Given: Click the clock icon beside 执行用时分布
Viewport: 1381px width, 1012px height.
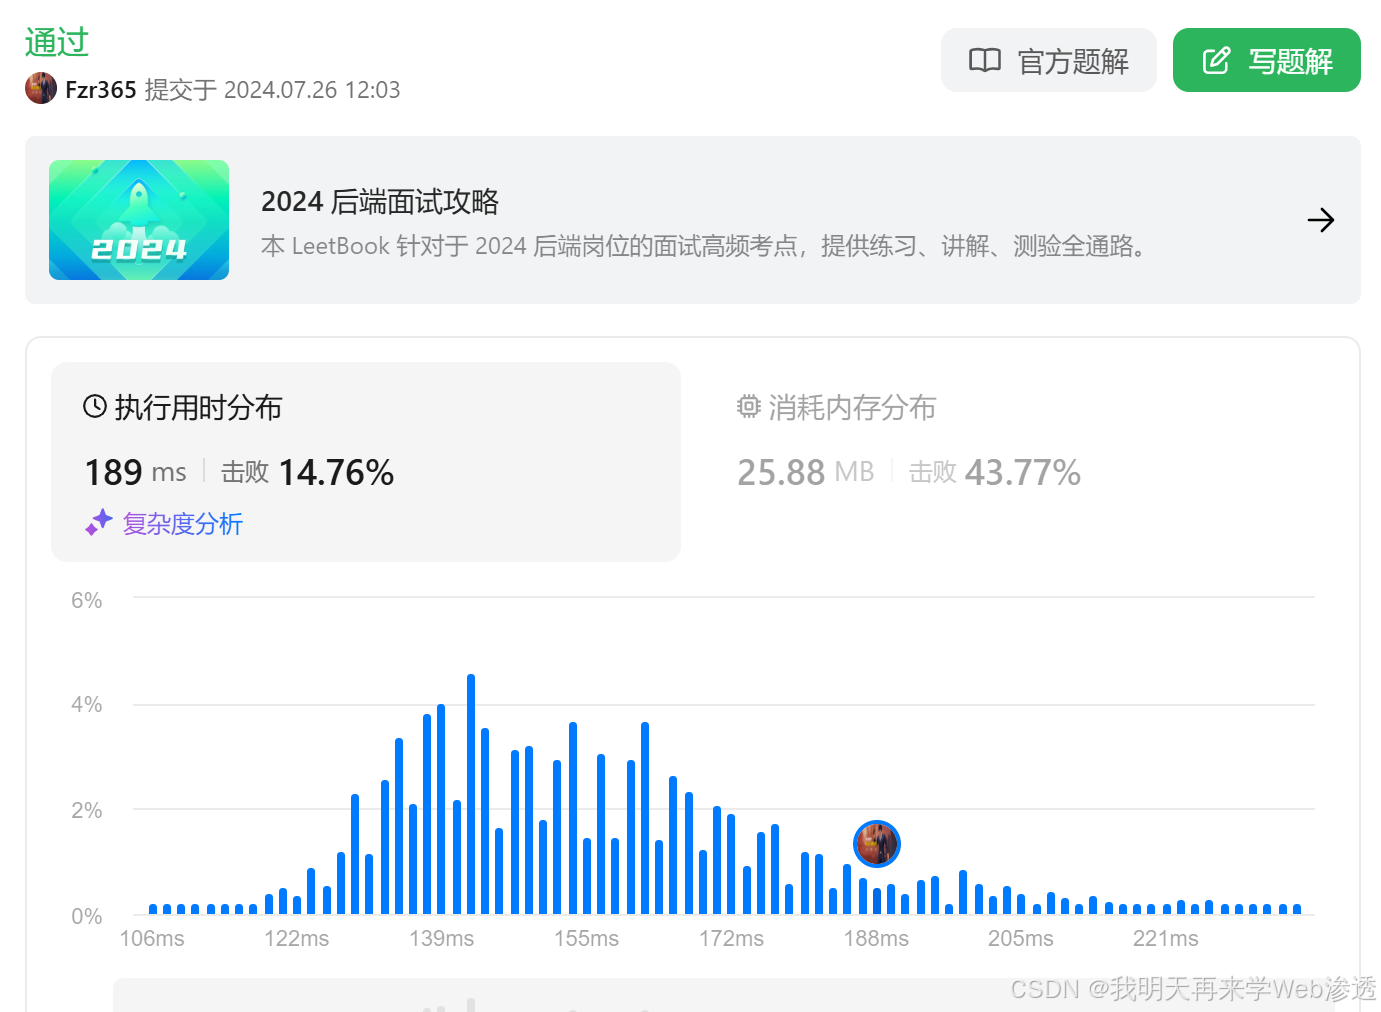Looking at the screenshot, I should 95,406.
